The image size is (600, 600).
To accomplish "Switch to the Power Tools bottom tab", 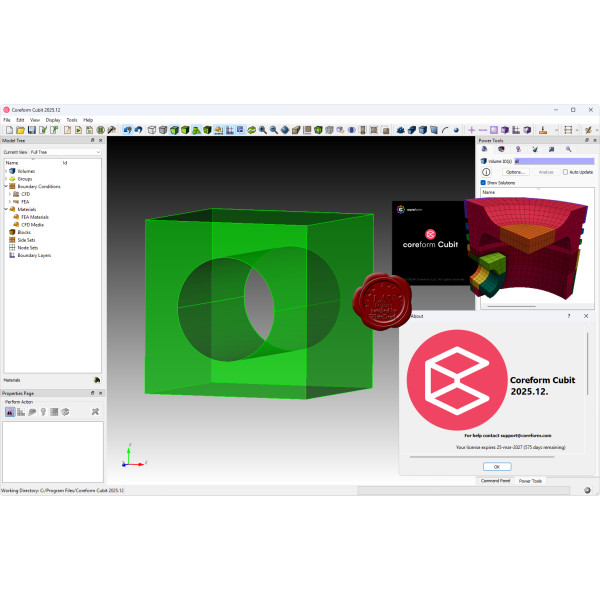I will tap(530, 481).
